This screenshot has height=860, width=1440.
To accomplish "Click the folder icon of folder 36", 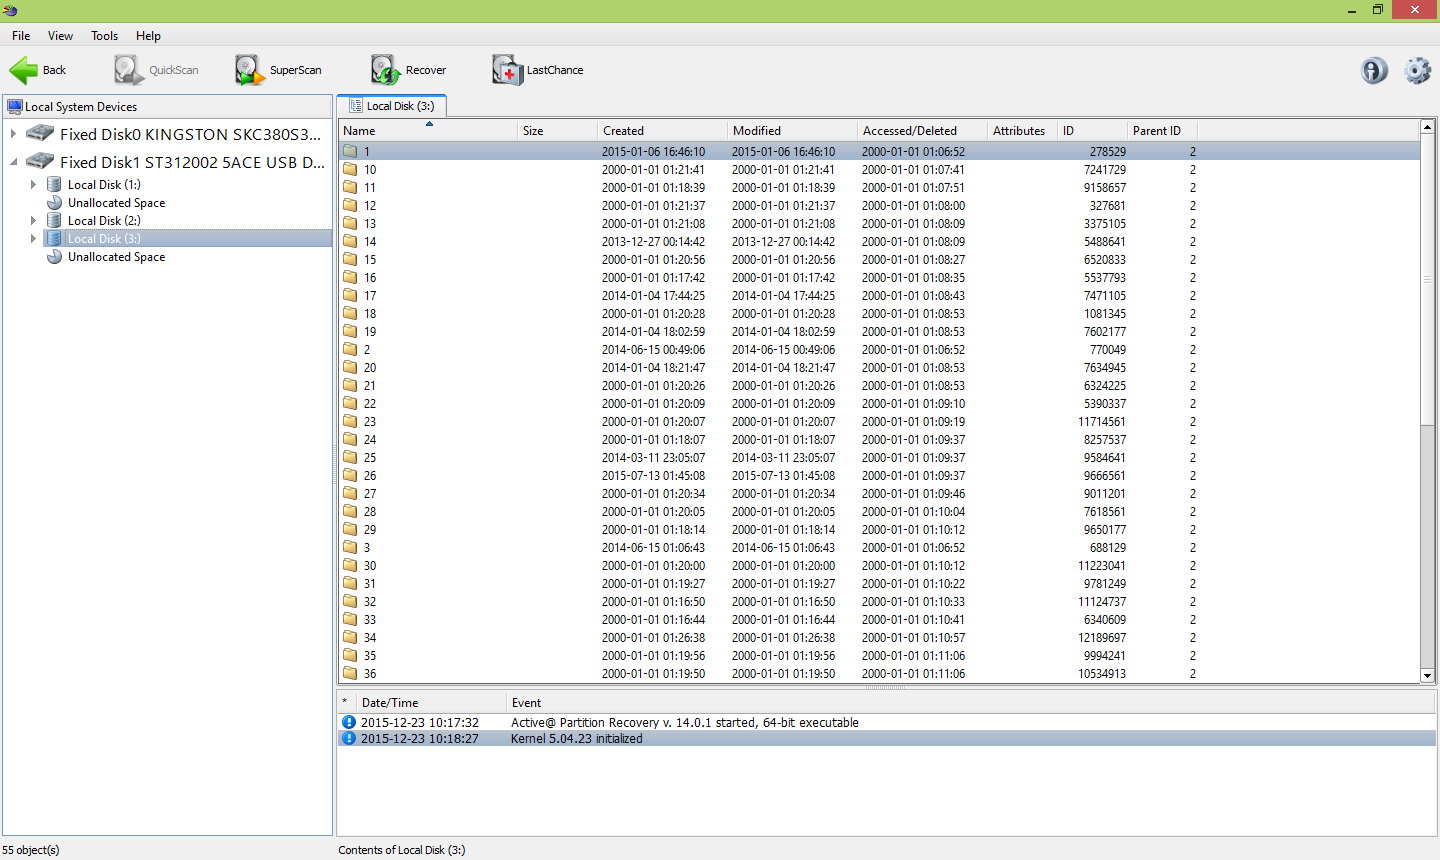I will coord(350,674).
